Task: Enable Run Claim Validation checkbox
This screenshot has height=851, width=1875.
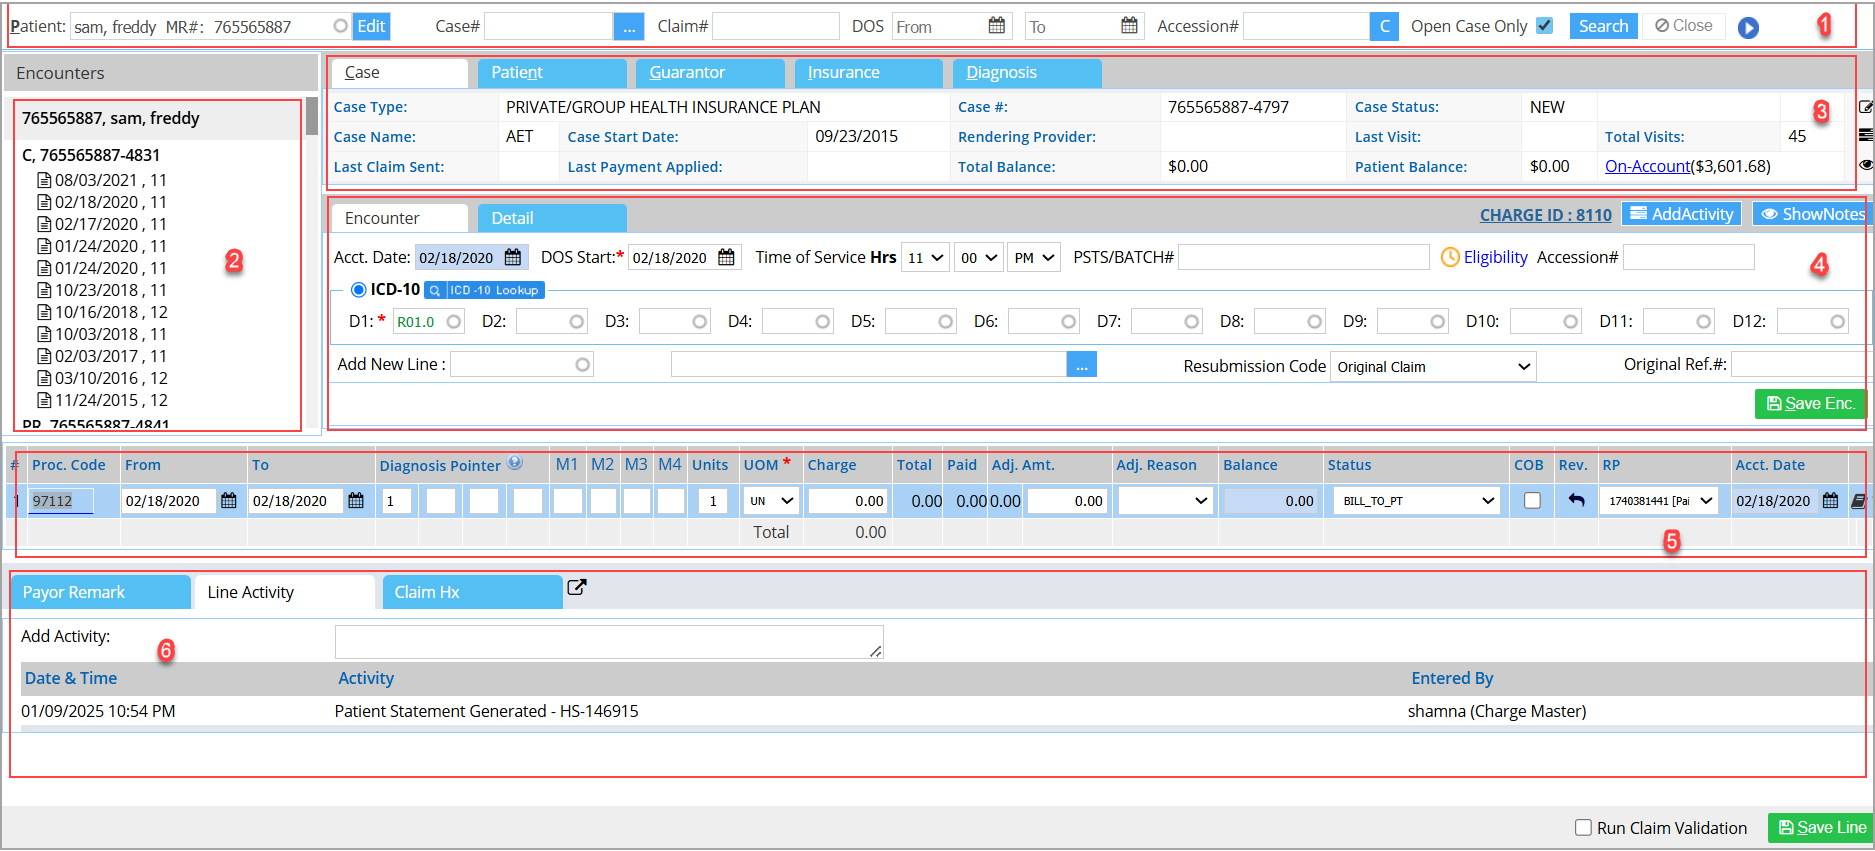Action: pyautogui.click(x=1583, y=827)
